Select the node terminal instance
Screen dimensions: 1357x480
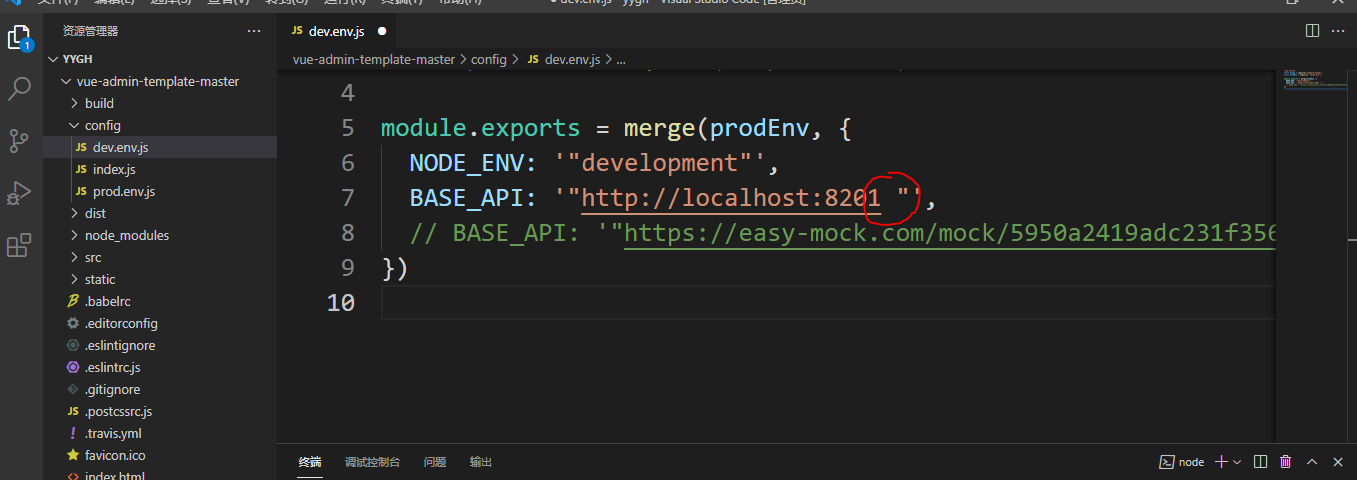pos(1181,462)
